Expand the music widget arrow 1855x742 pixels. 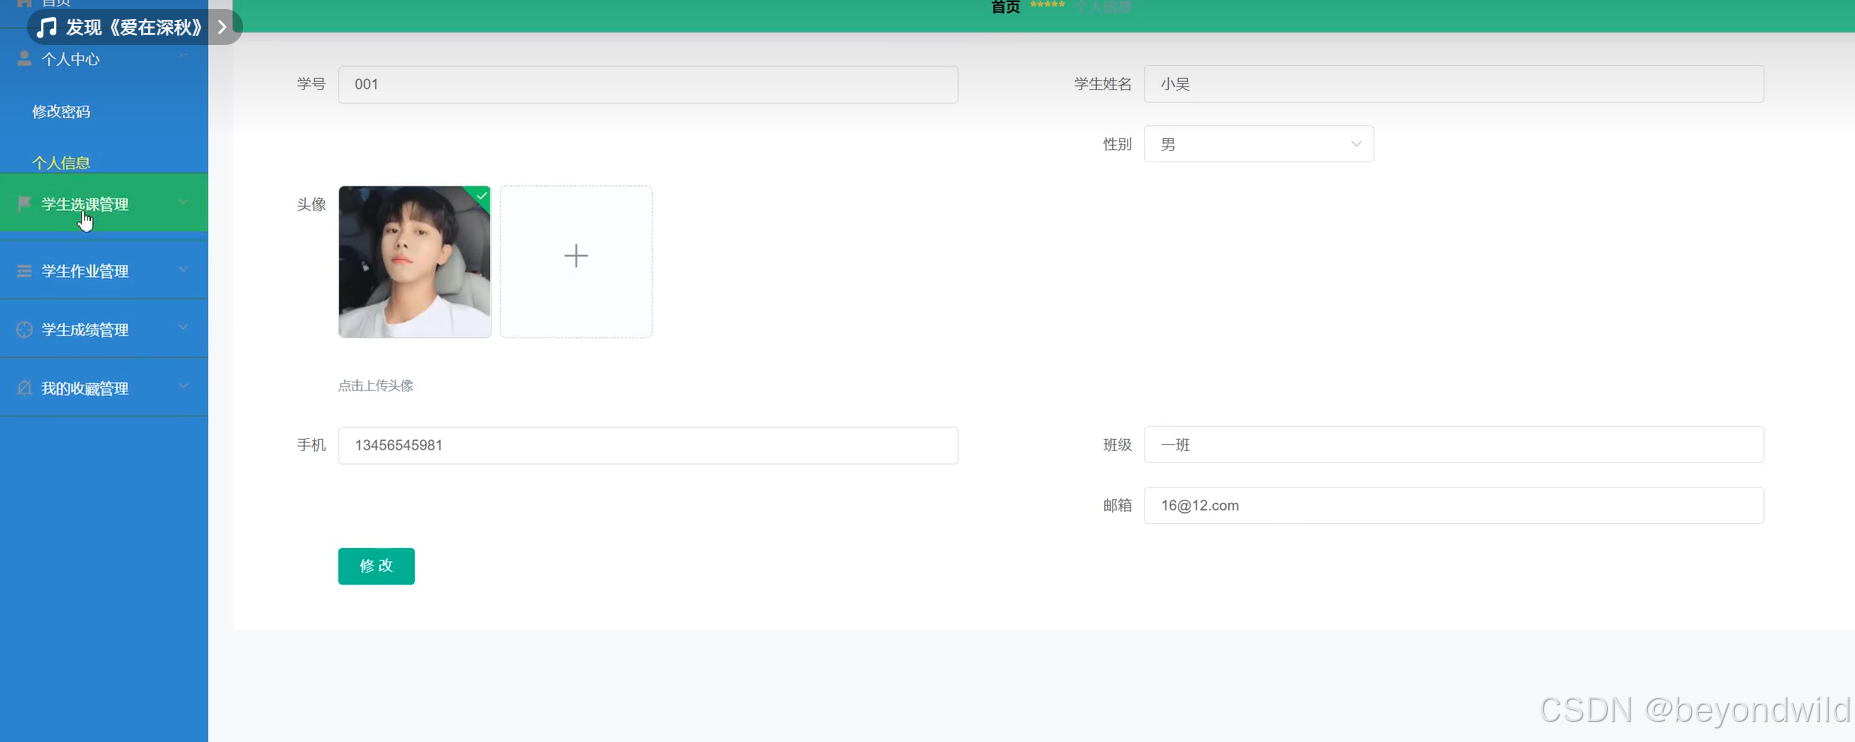pos(223,27)
